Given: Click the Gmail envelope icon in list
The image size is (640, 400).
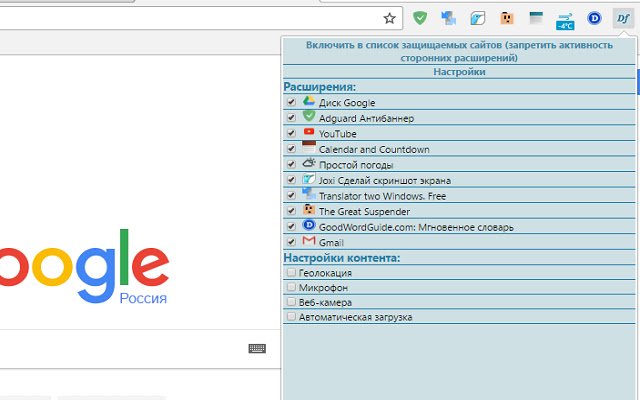Looking at the screenshot, I should (x=309, y=241).
